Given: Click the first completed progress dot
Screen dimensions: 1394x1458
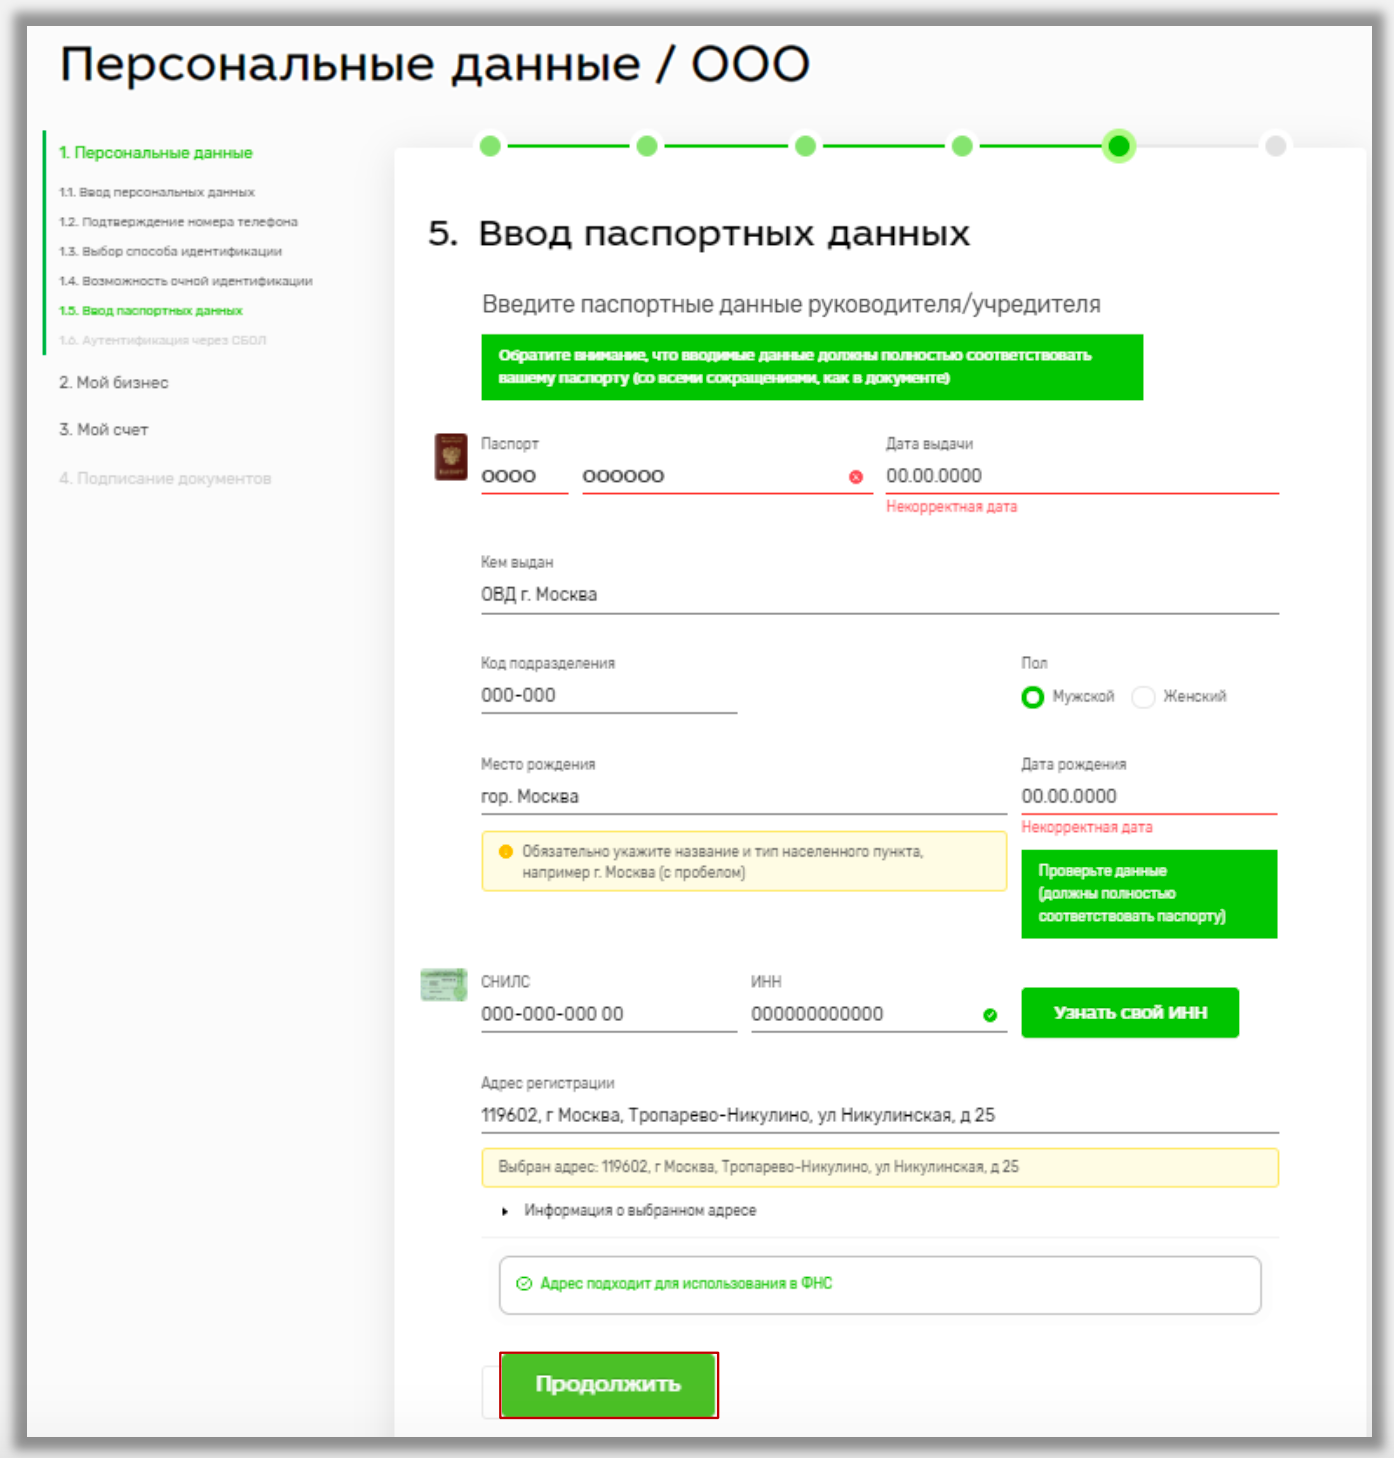Looking at the screenshot, I should point(488,146).
